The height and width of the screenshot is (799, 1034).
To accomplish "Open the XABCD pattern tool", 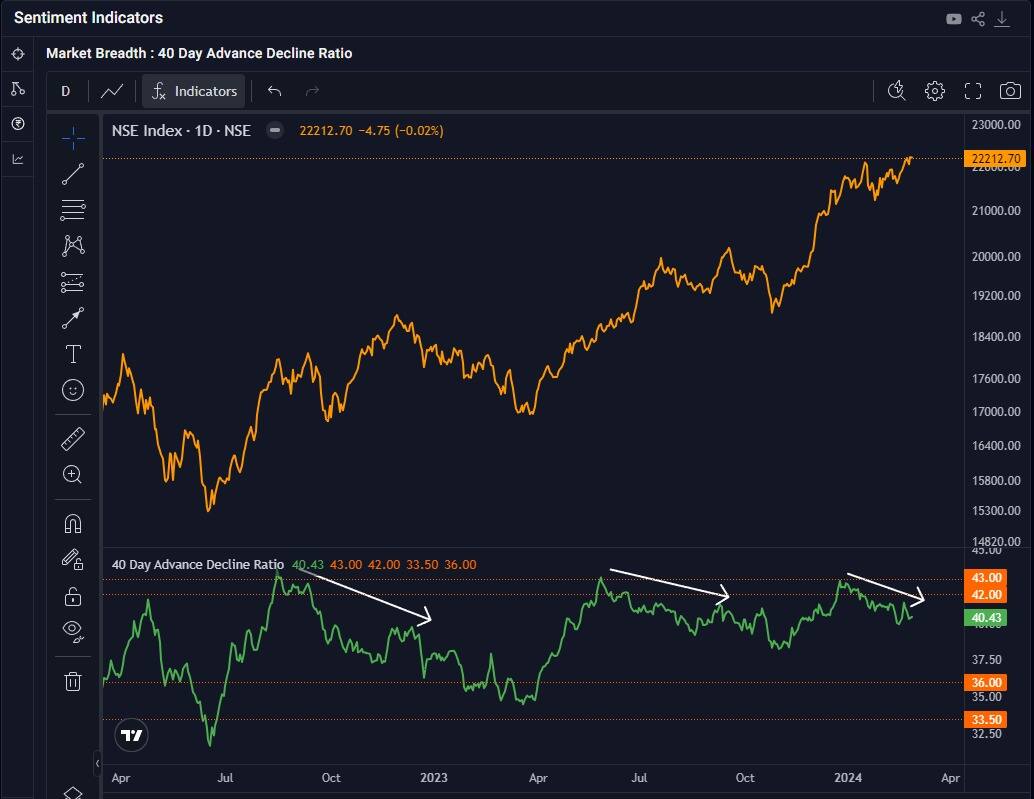I will pyautogui.click(x=73, y=245).
